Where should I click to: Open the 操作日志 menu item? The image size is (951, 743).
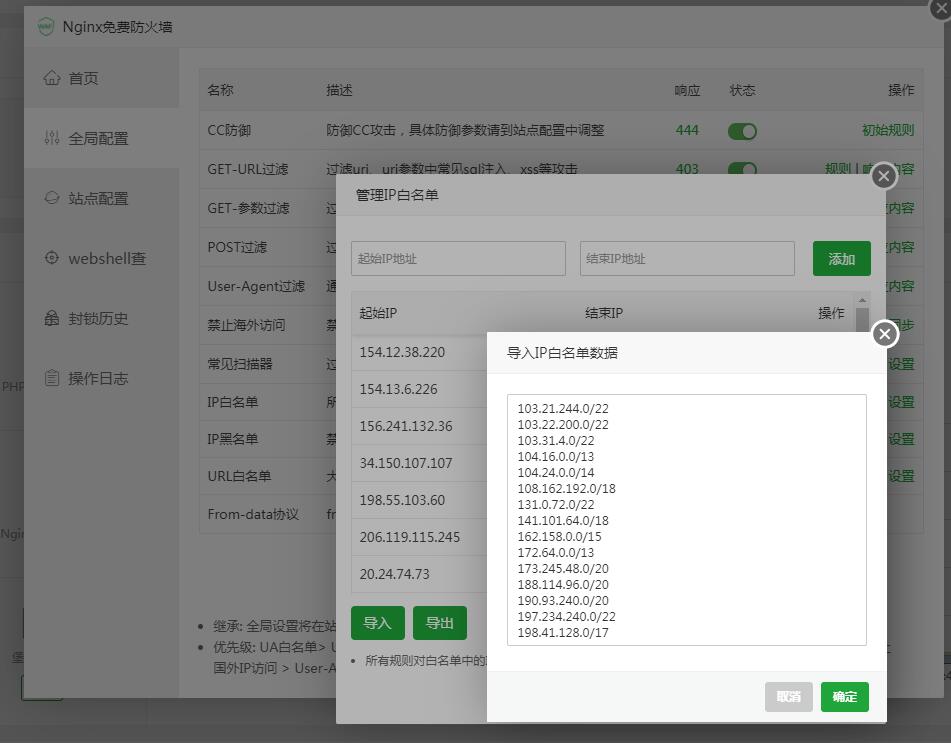(x=98, y=379)
